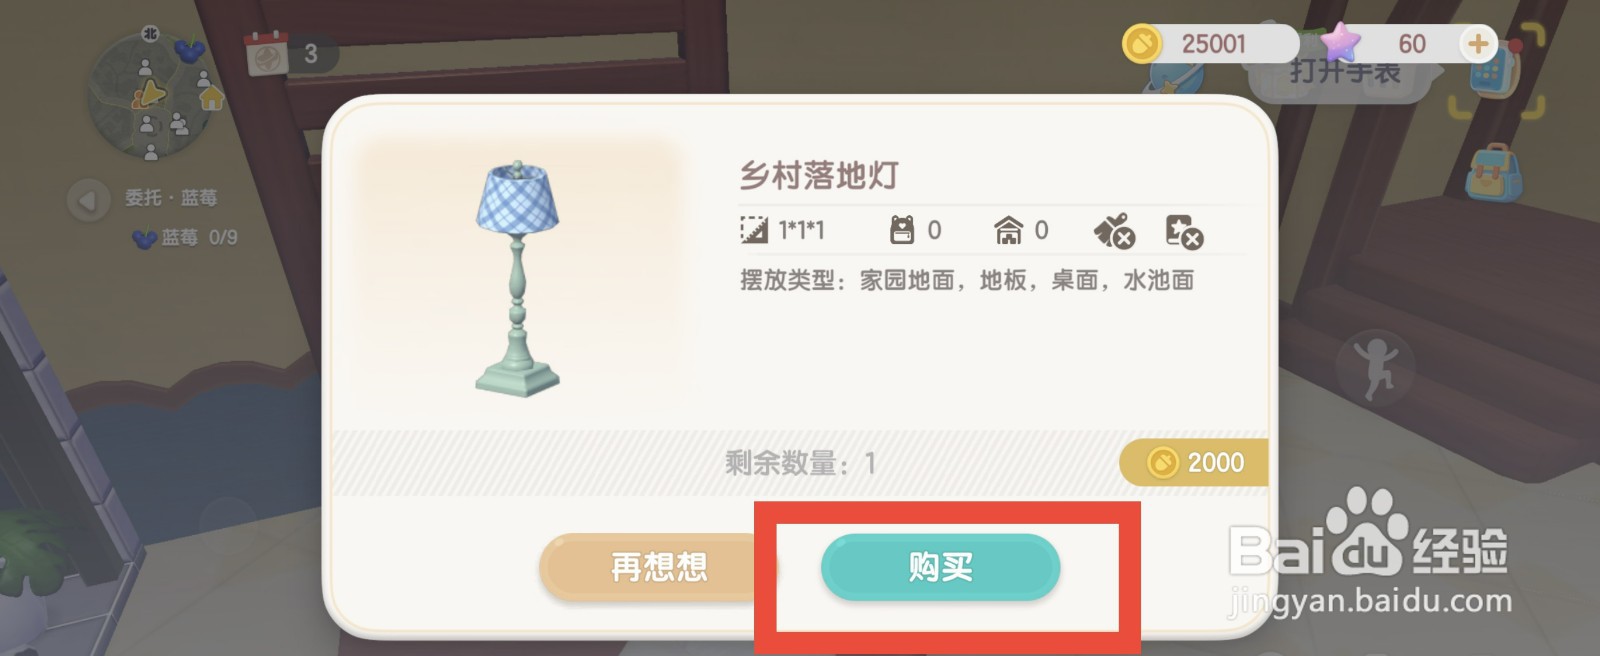Viewport: 1600px width, 656px height.
Task: Tap the calendar day icon
Action: pyautogui.click(x=267, y=54)
